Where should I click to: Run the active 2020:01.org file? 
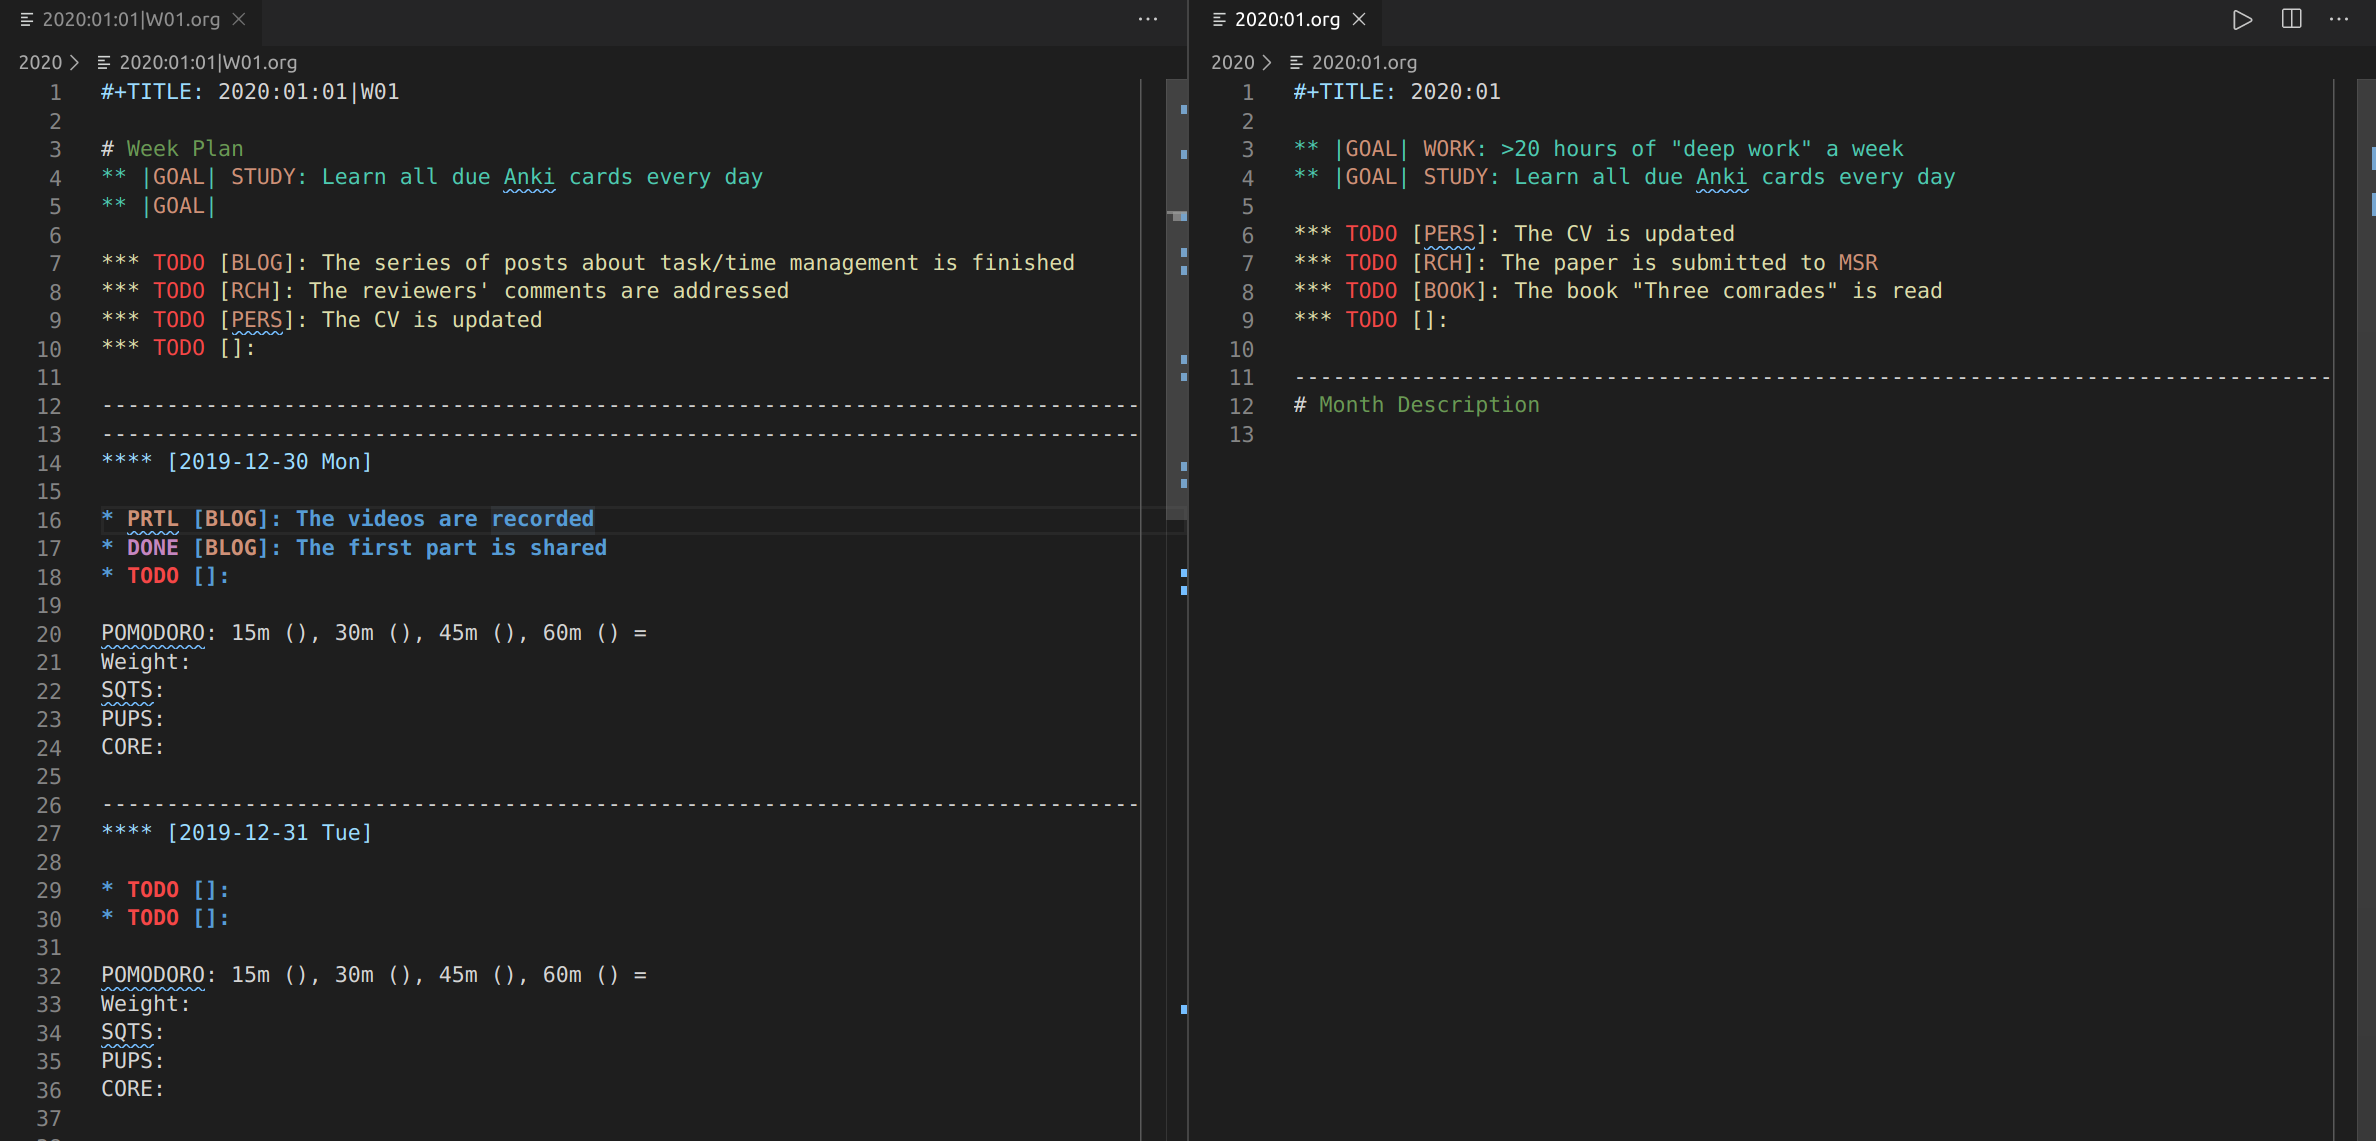(x=2242, y=19)
